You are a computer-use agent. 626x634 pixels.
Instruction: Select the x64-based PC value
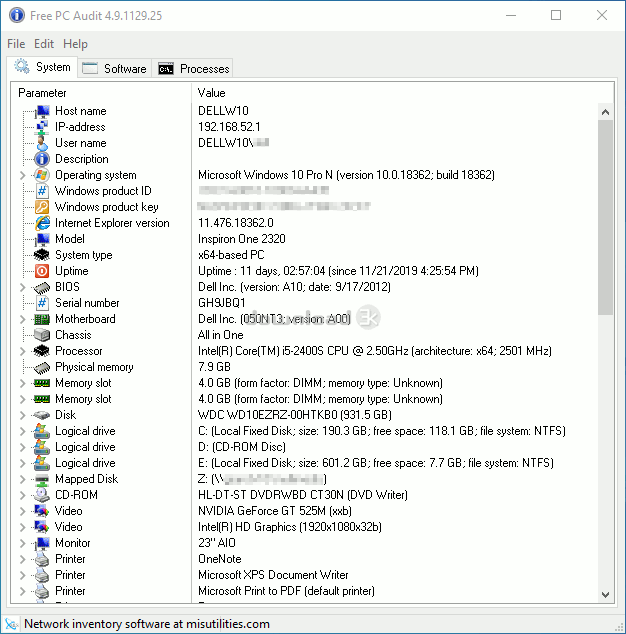tap(231, 255)
